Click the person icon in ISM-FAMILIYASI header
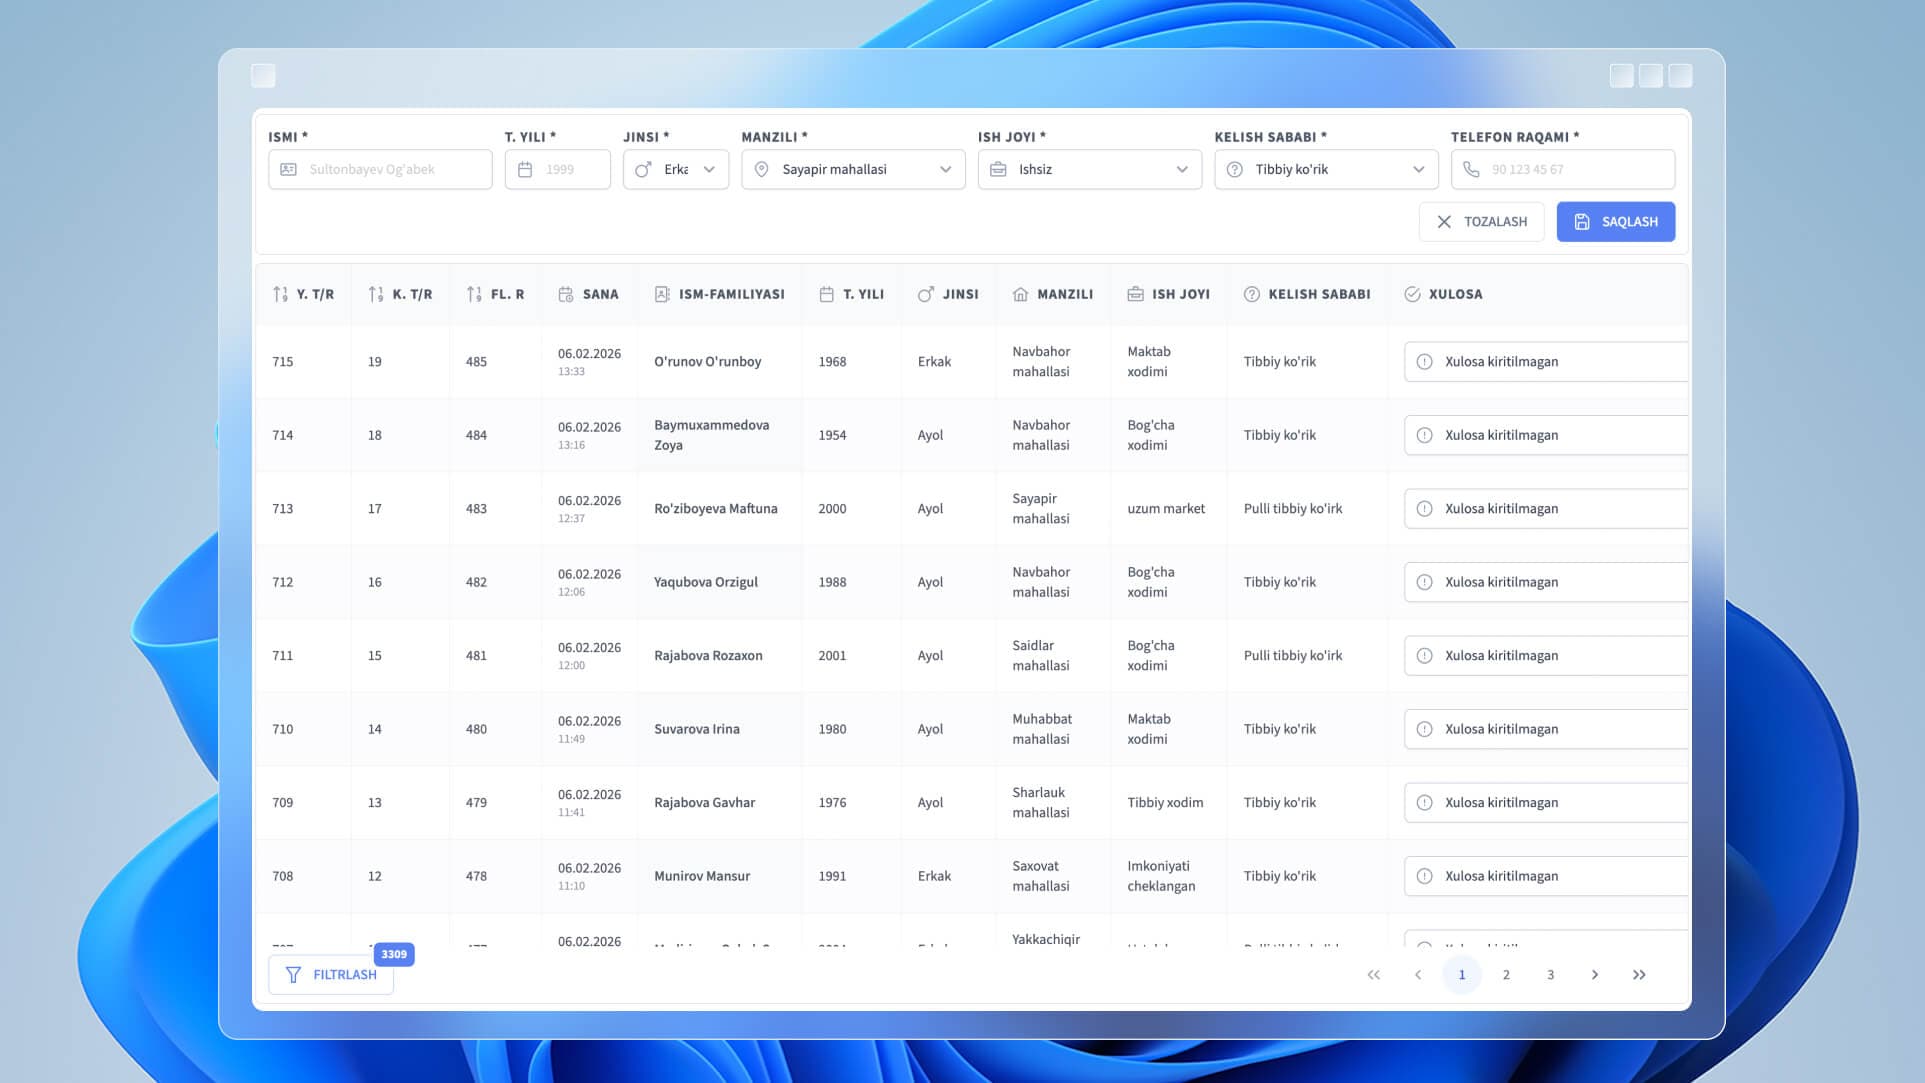Screen dimensions: 1925x1083 pos(662,294)
